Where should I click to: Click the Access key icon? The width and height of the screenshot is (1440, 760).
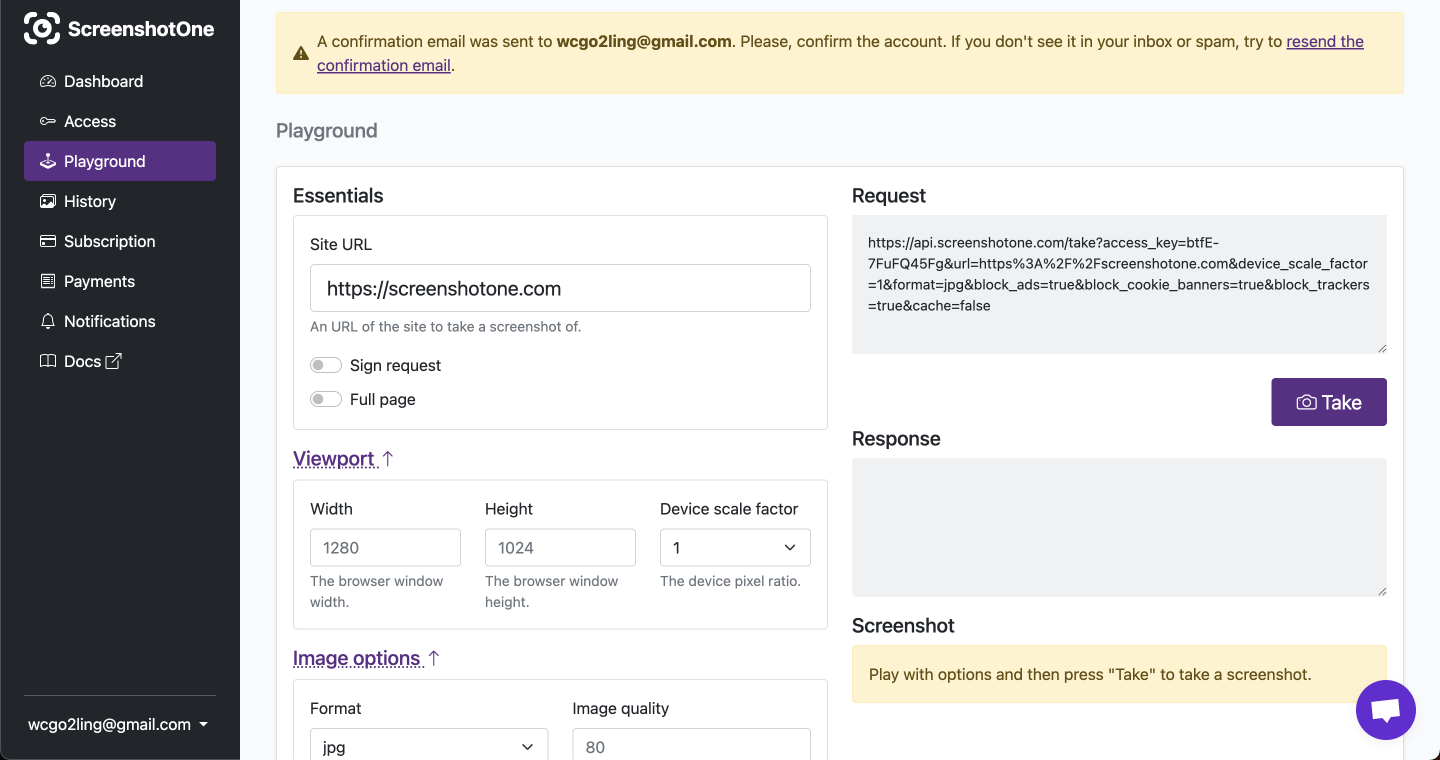48,121
